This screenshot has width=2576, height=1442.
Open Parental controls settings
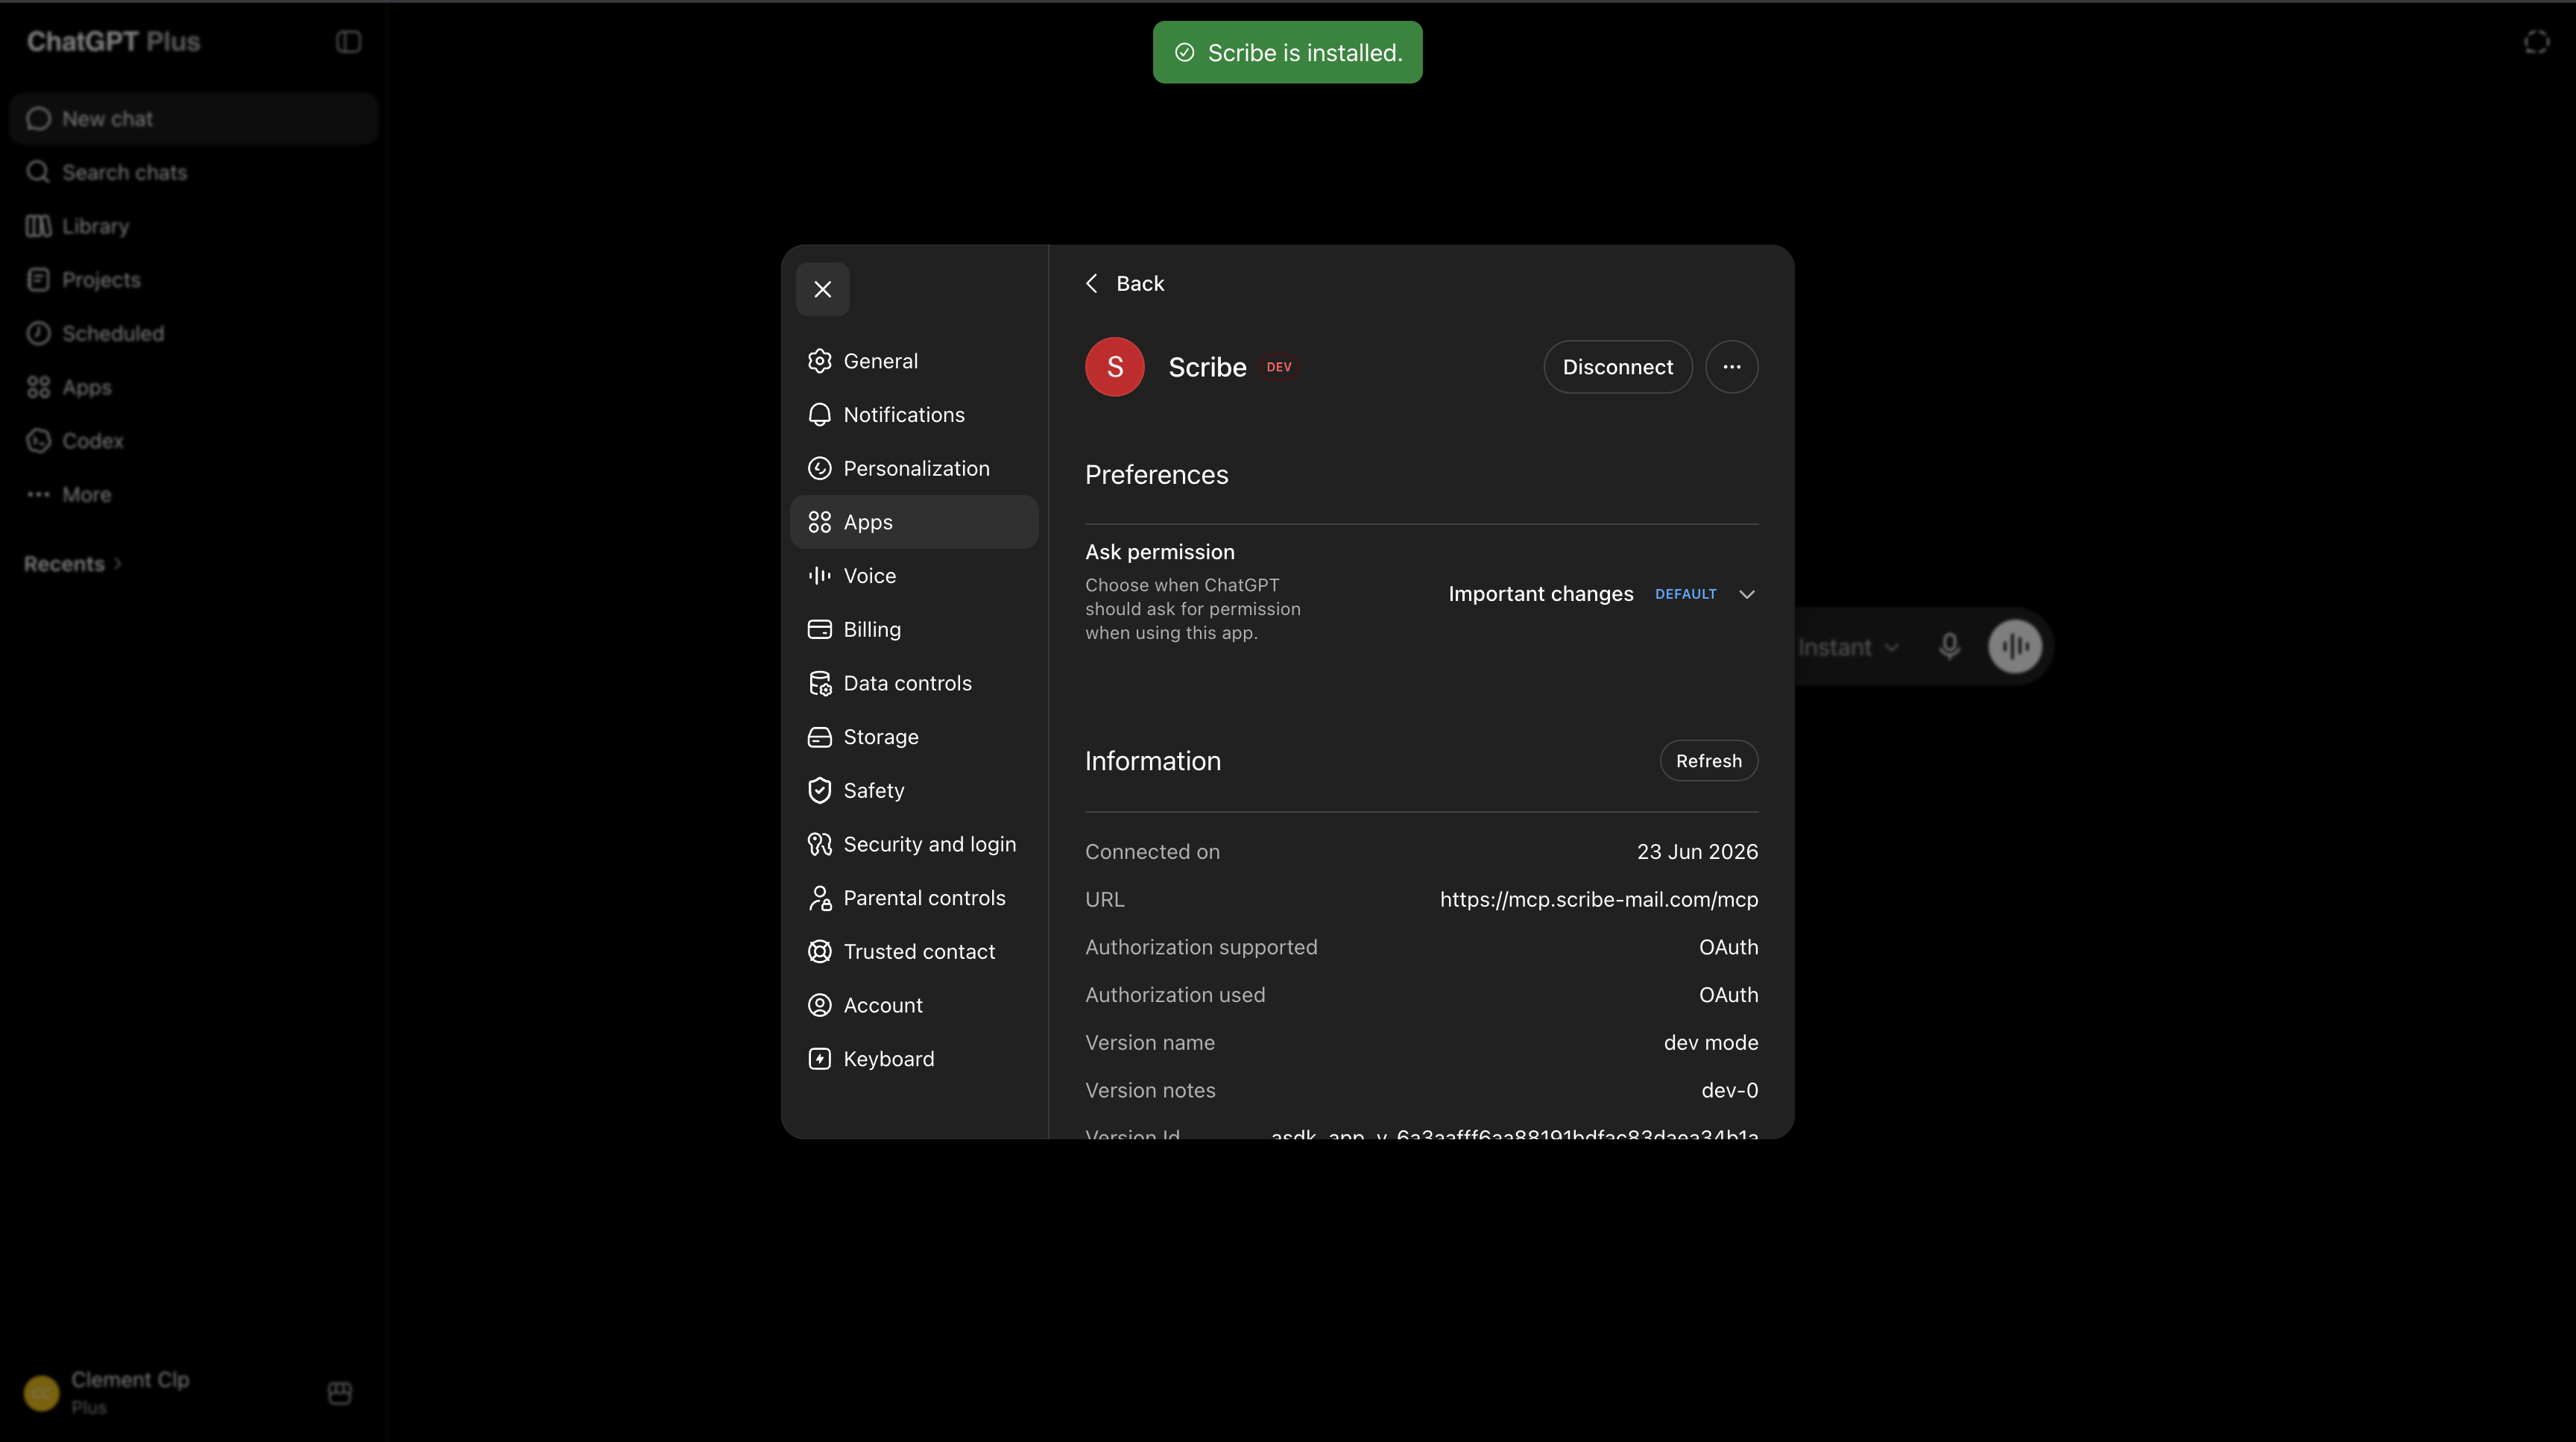(914, 898)
